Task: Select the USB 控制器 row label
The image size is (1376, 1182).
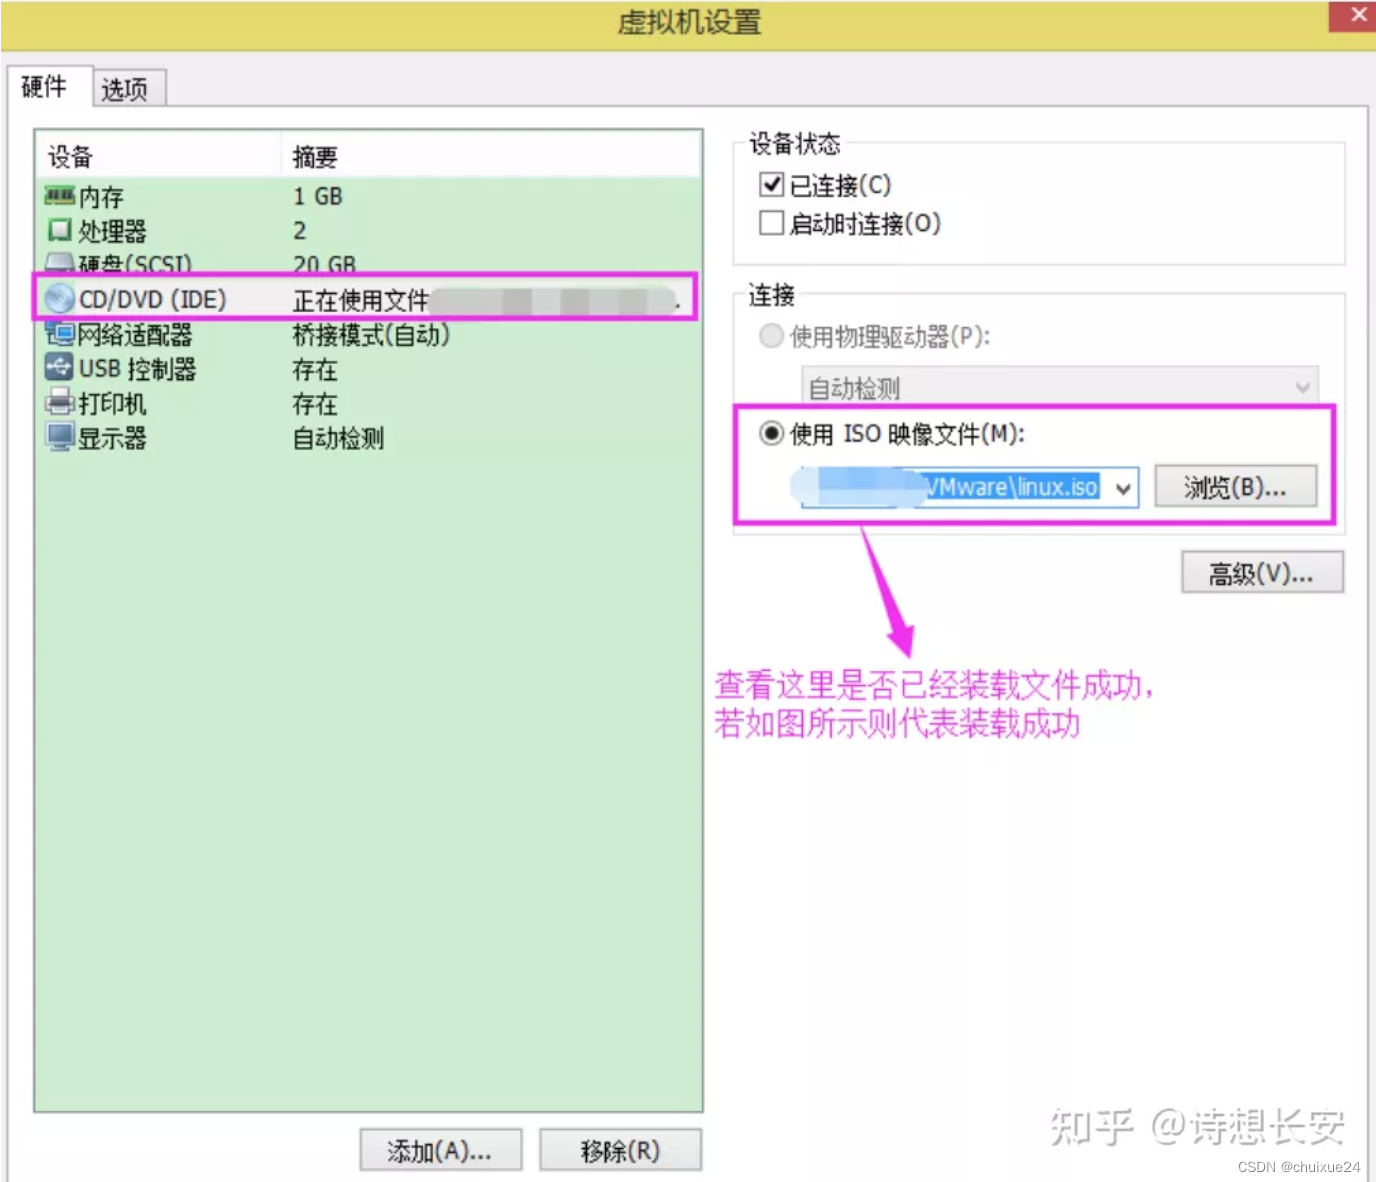Action: tap(137, 369)
